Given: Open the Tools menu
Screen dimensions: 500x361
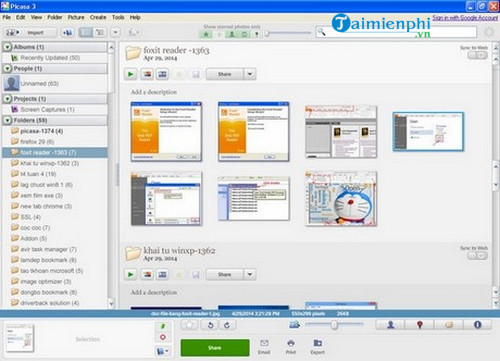Looking at the screenshot, I should (x=118, y=17).
